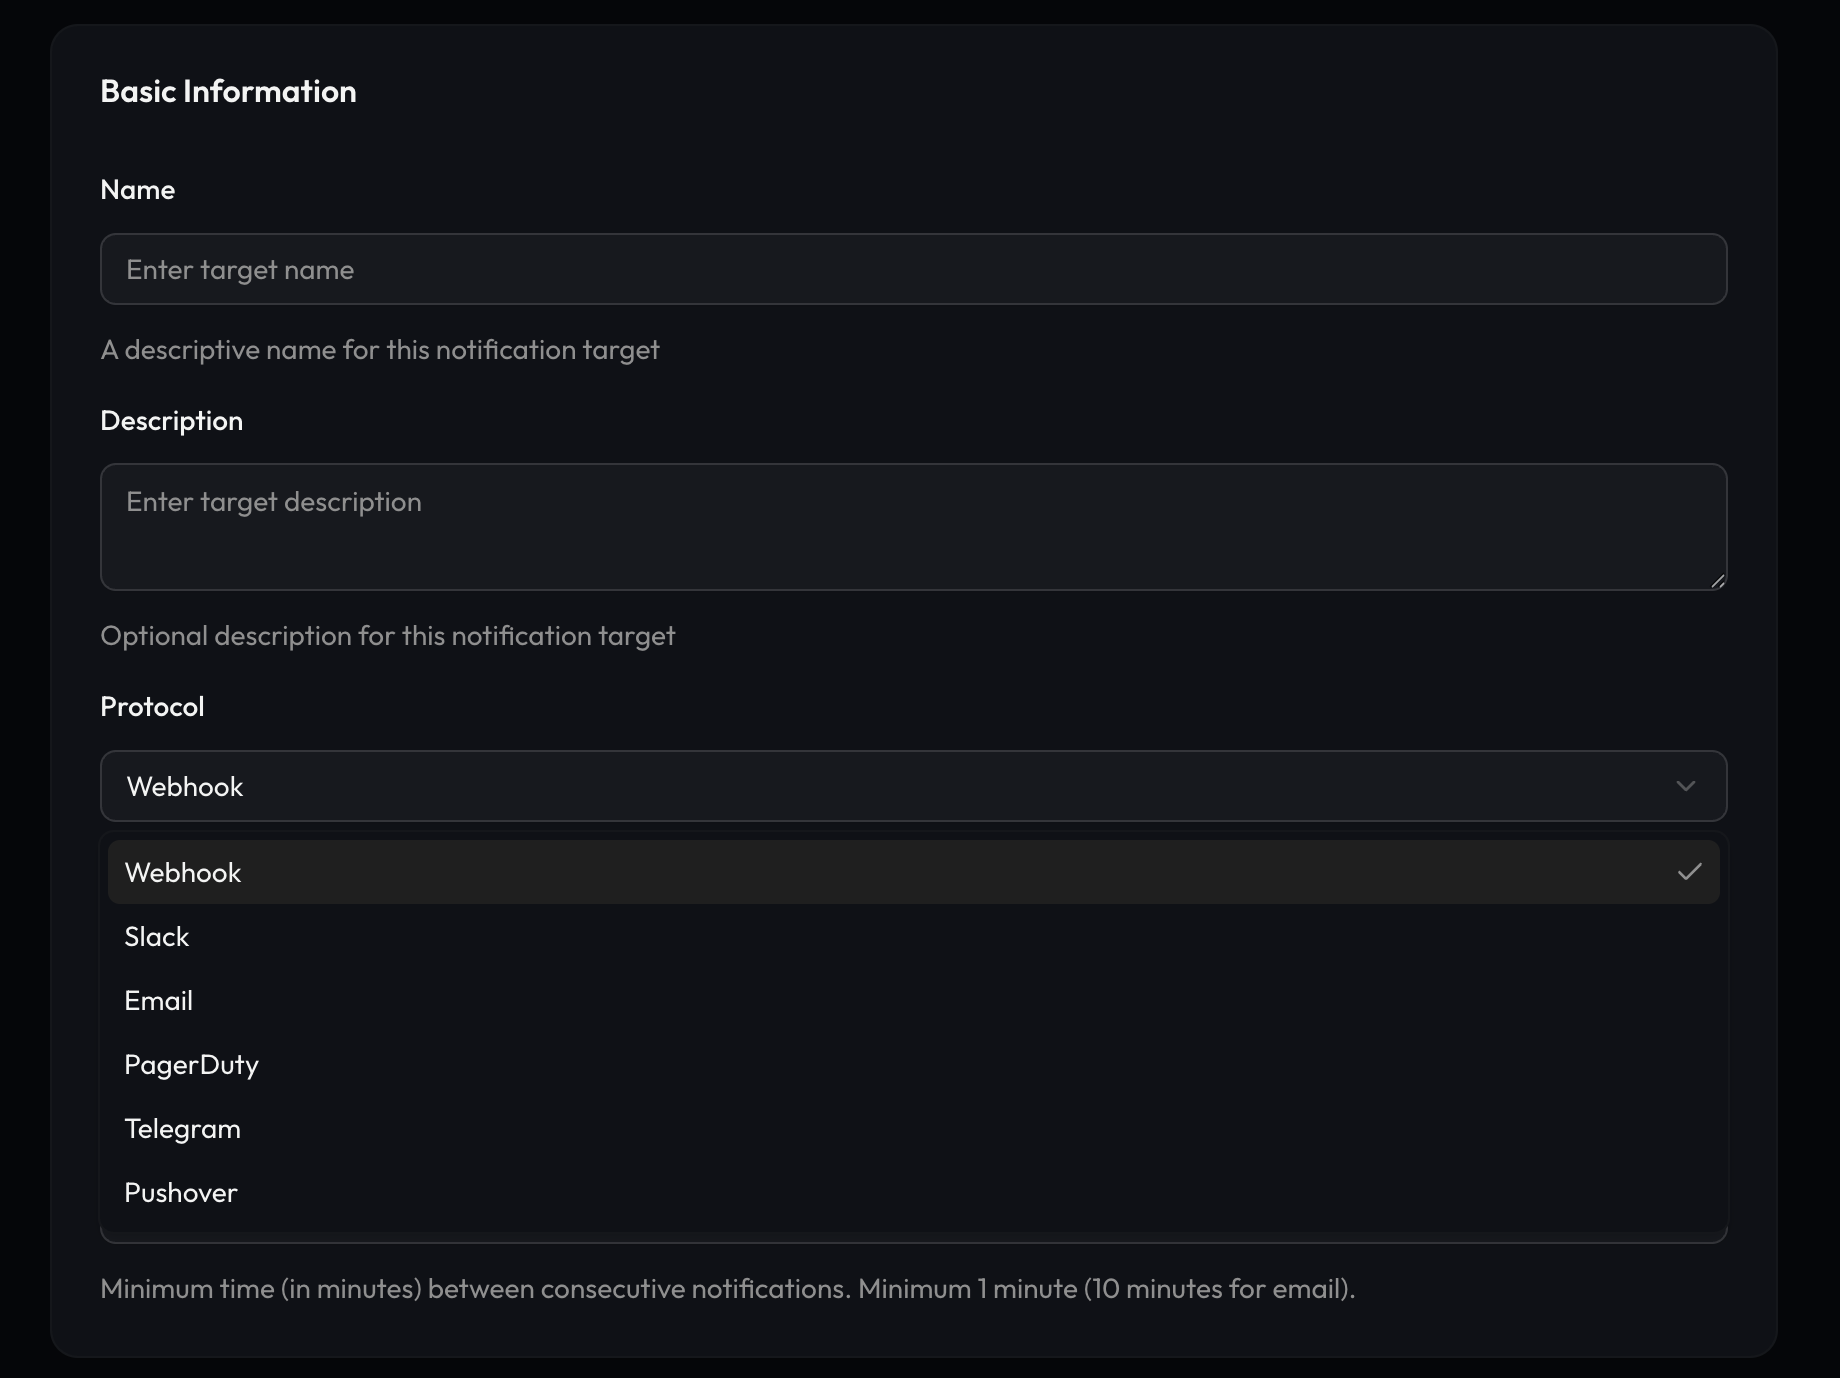Click the optional description helper text

[x=388, y=635]
